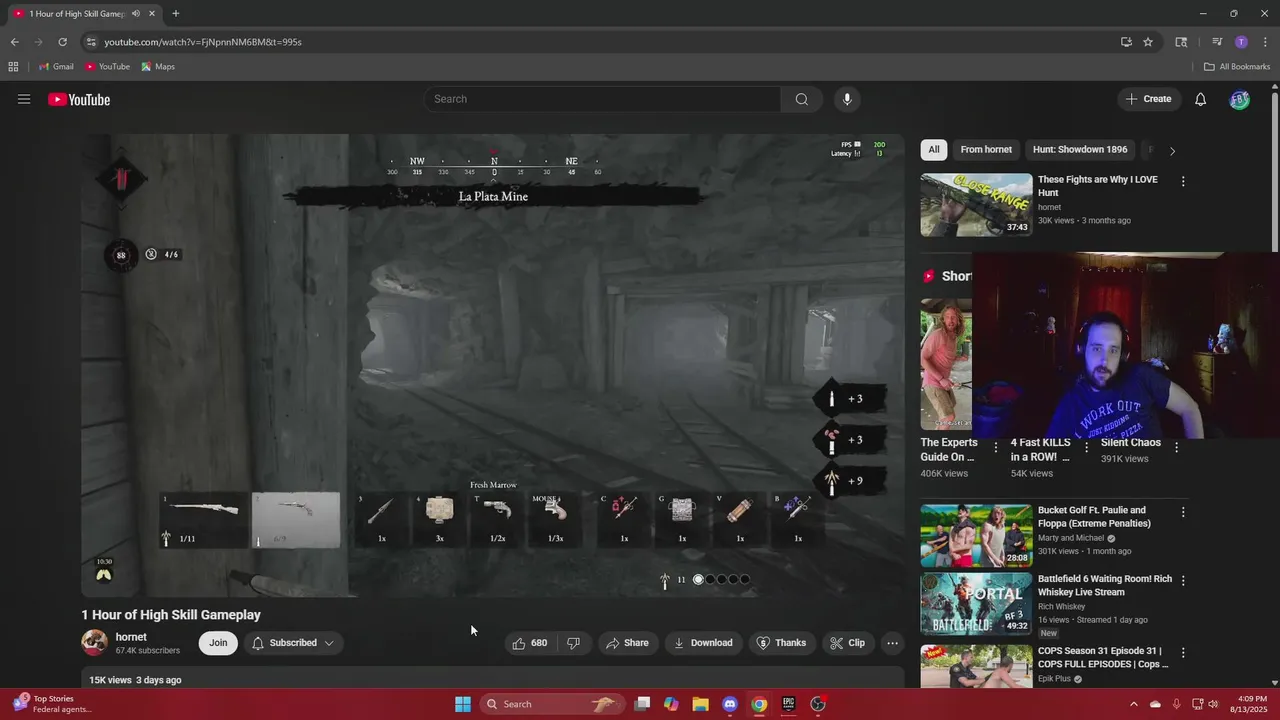This screenshot has height=720, width=1280.
Task: Launch Discord from the taskbar
Action: click(730, 704)
